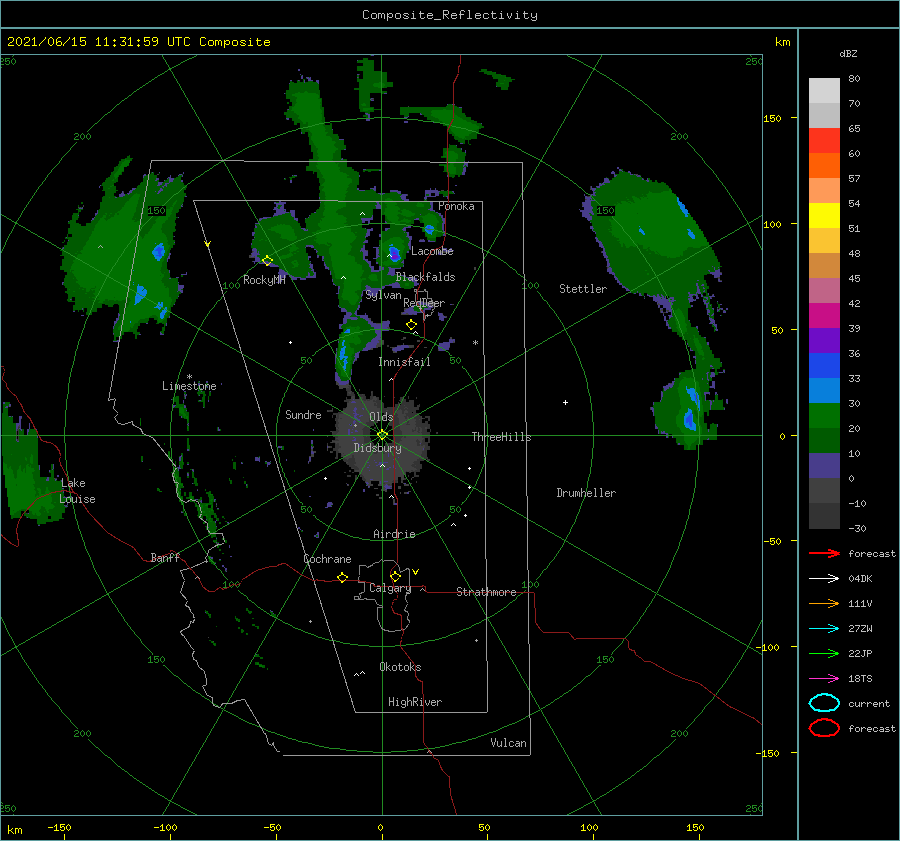Screen dimensions: 900x841
Task: Click the Red Deer label on map
Action: pos(424,303)
